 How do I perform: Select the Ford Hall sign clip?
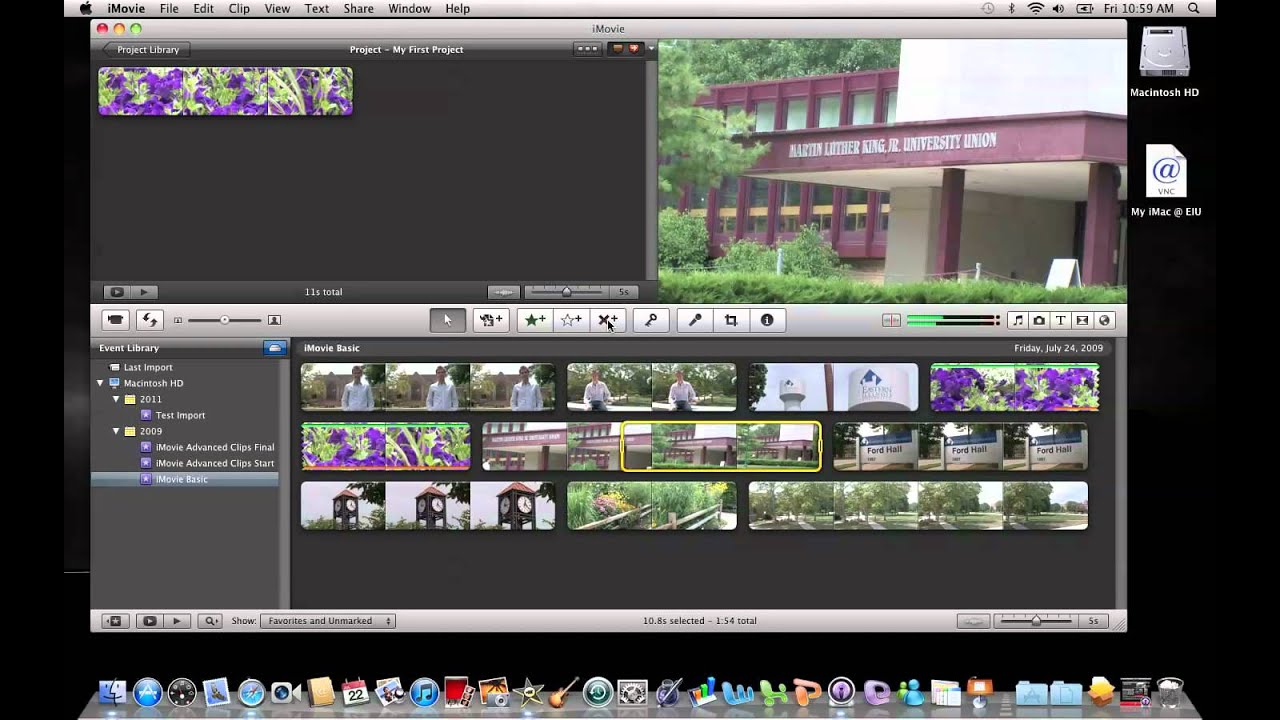[x=960, y=446]
